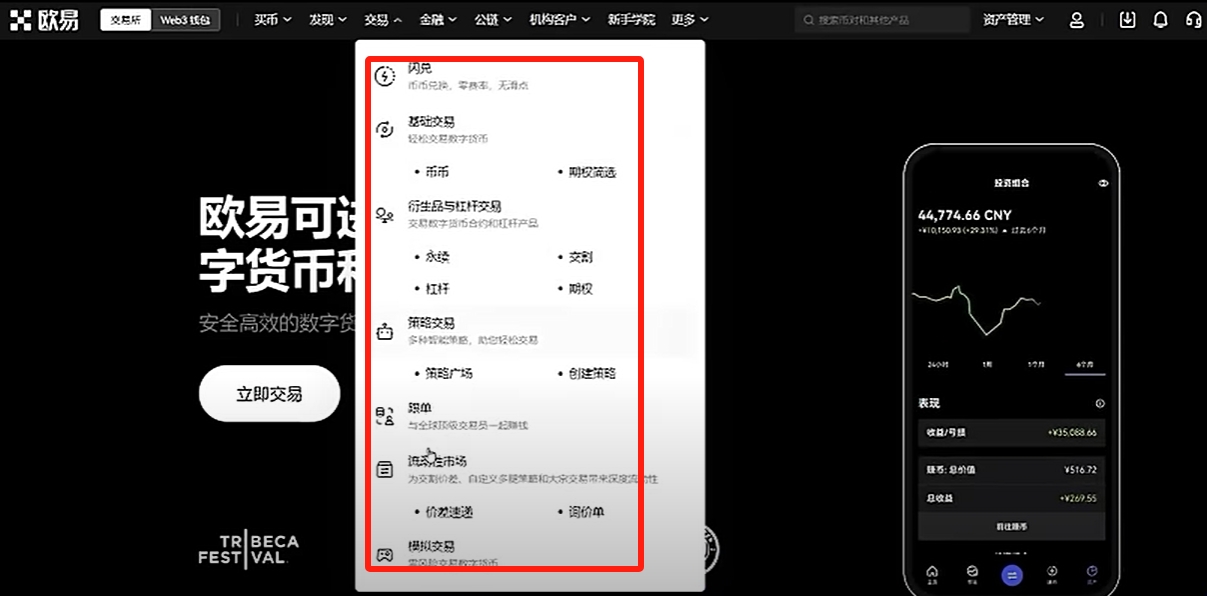This screenshot has height=596, width=1207.
Task: Open the customer support headset icon
Action: click(1193, 19)
